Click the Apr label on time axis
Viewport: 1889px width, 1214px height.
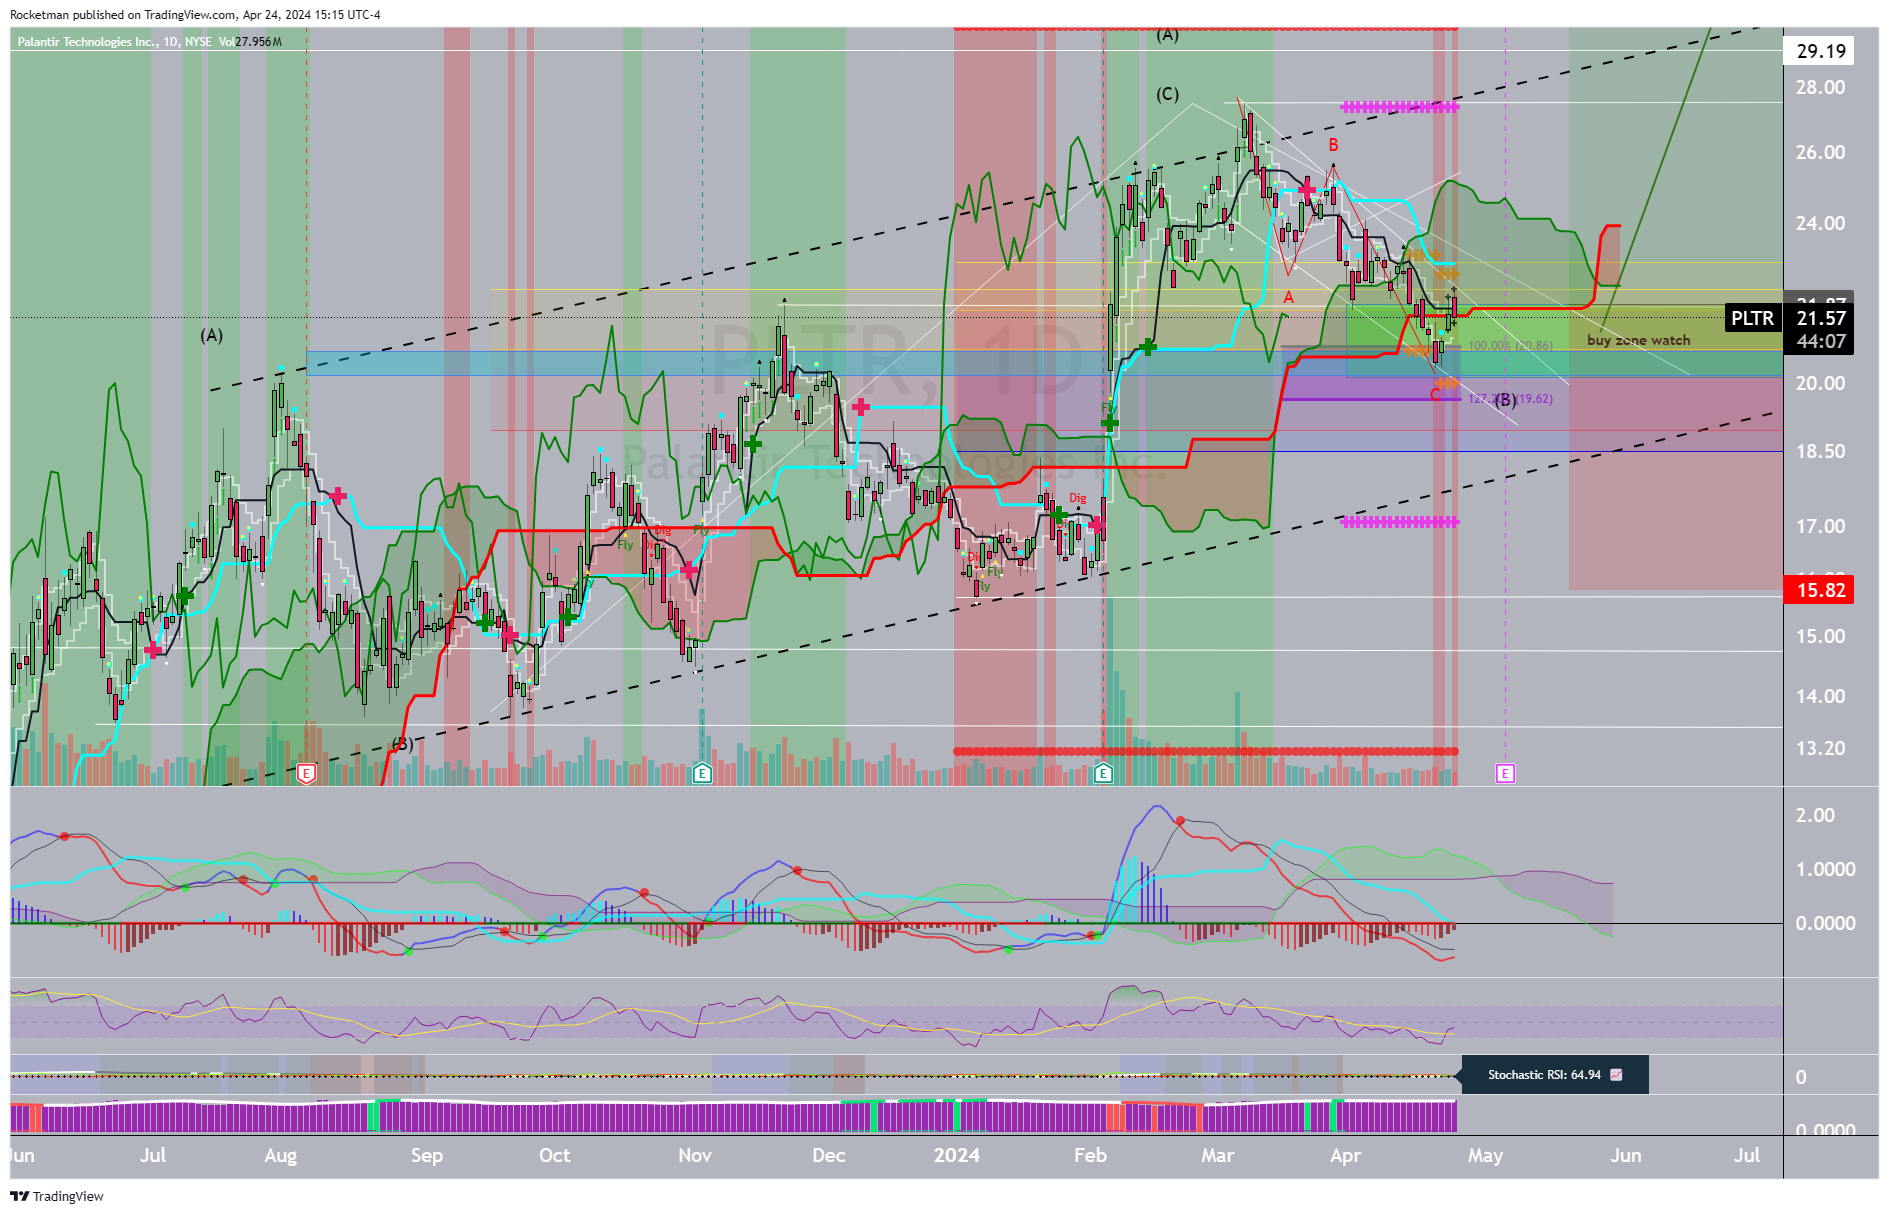1345,1155
